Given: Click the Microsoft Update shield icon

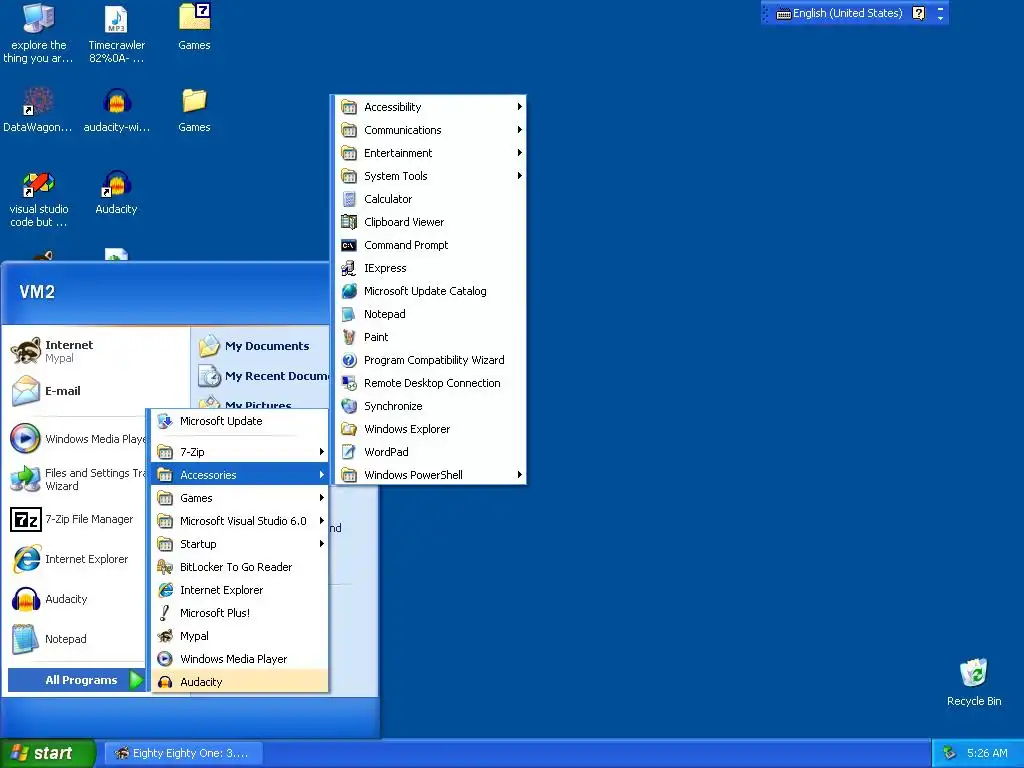Looking at the screenshot, I should pyautogui.click(x=165, y=421).
